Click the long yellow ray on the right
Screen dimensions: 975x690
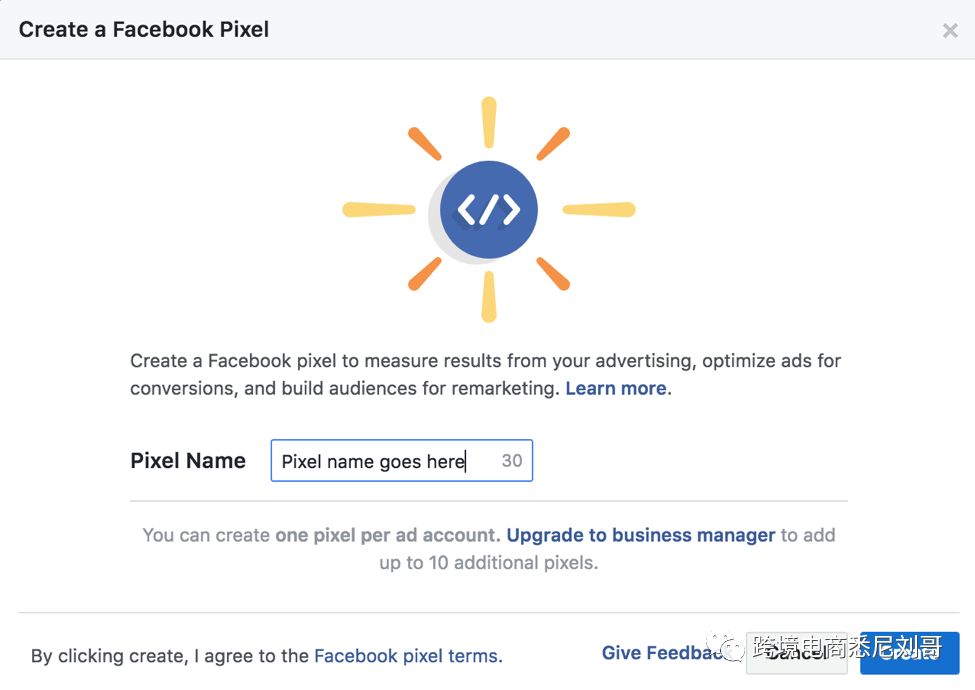point(600,212)
